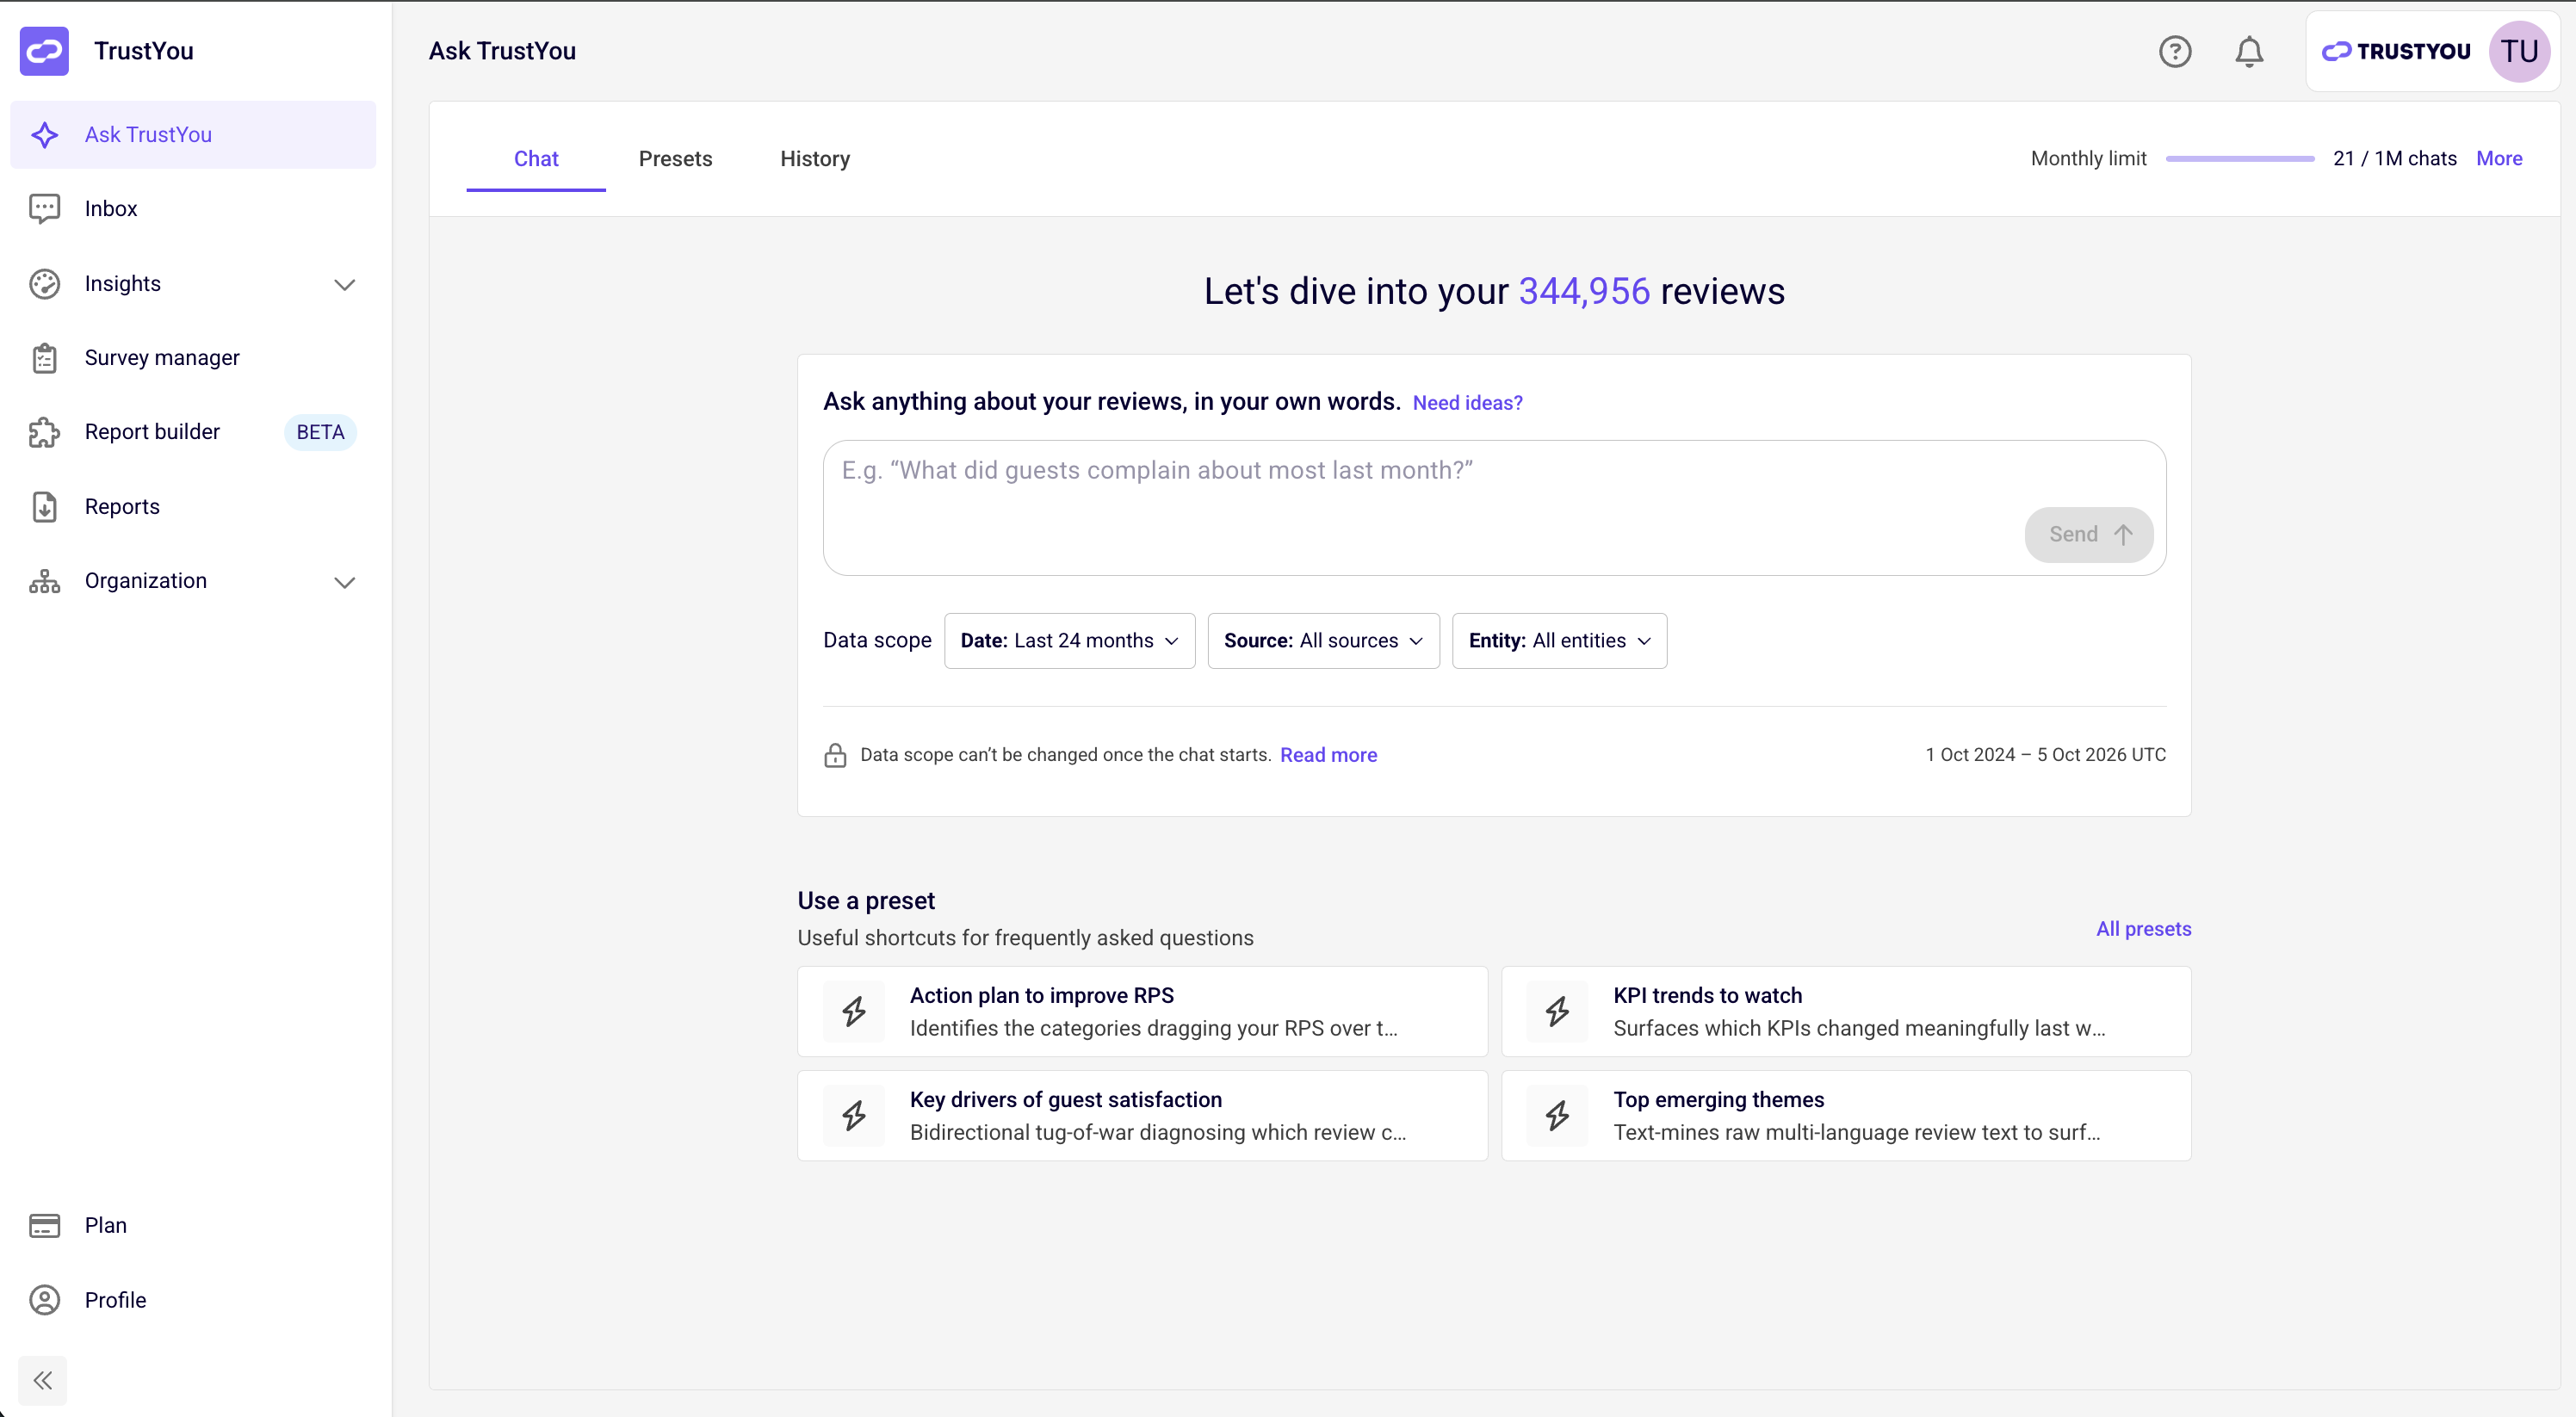Click the TRUSTYOU brand logo in header
Image resolution: width=2576 pixels, height=1417 pixels.
point(2395,51)
